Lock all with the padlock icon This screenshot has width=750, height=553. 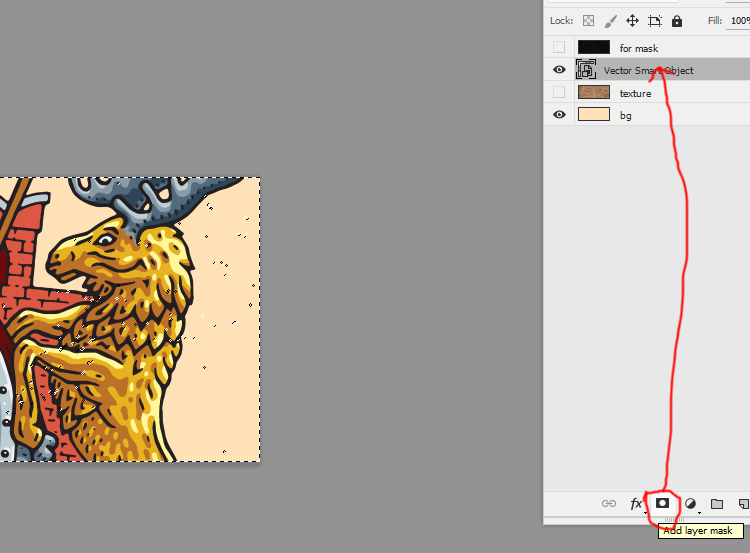pyautogui.click(x=677, y=20)
